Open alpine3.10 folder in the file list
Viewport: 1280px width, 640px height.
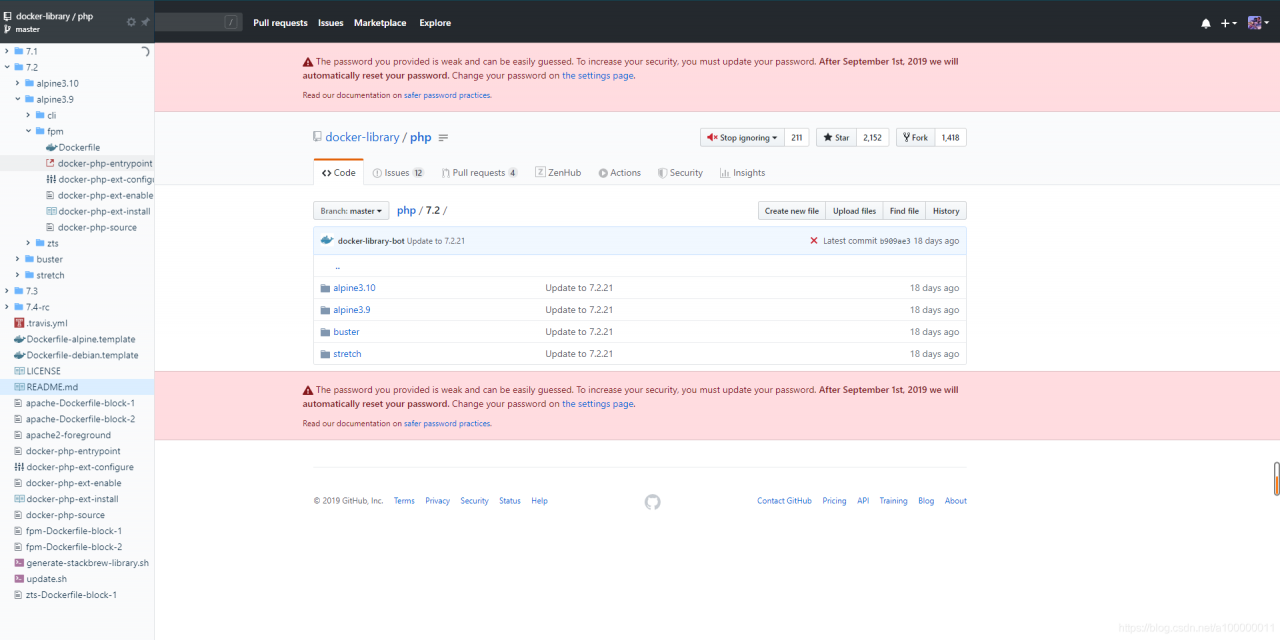click(354, 288)
